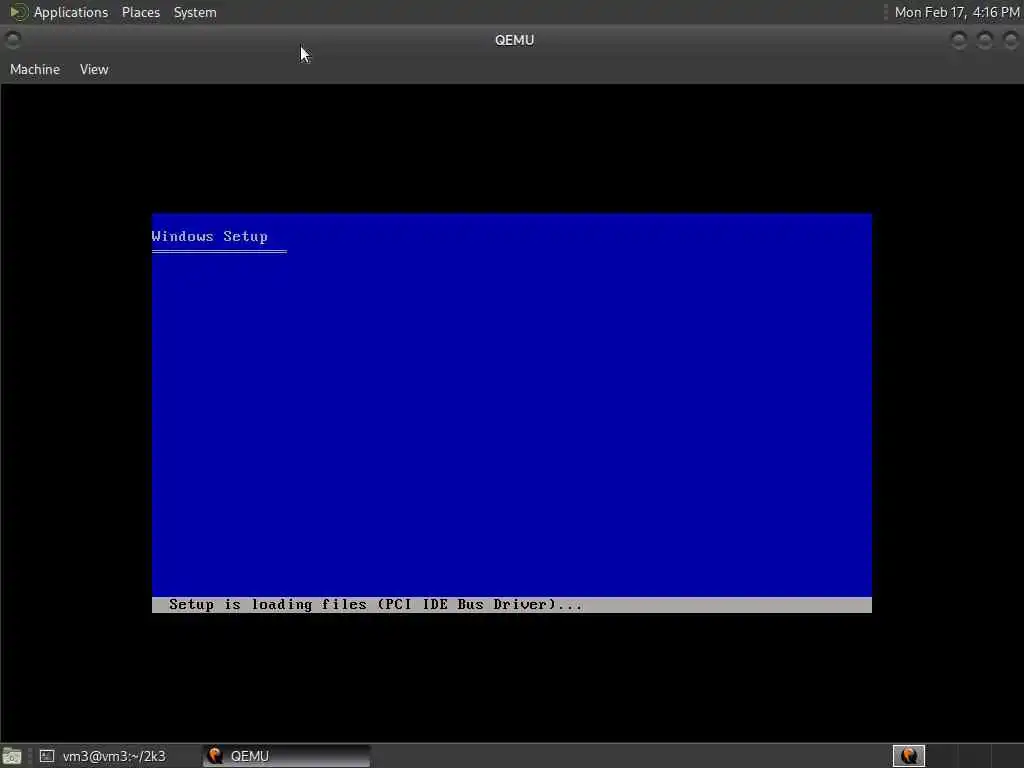Click the QEMU workspace switcher thumbnail

(908, 756)
